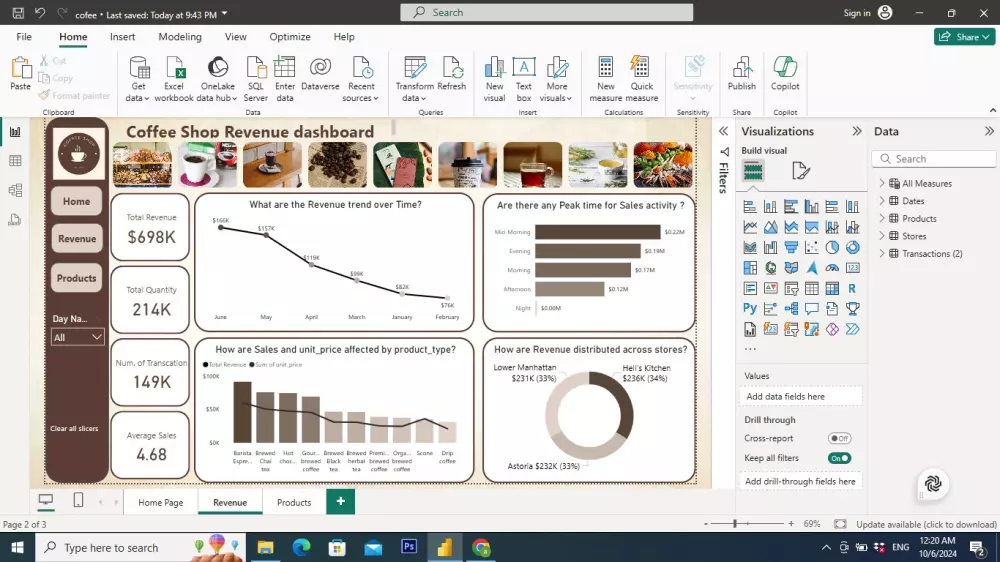This screenshot has height=562, width=1000.
Task: Open floating Copilot swirl button
Action: tap(932, 484)
